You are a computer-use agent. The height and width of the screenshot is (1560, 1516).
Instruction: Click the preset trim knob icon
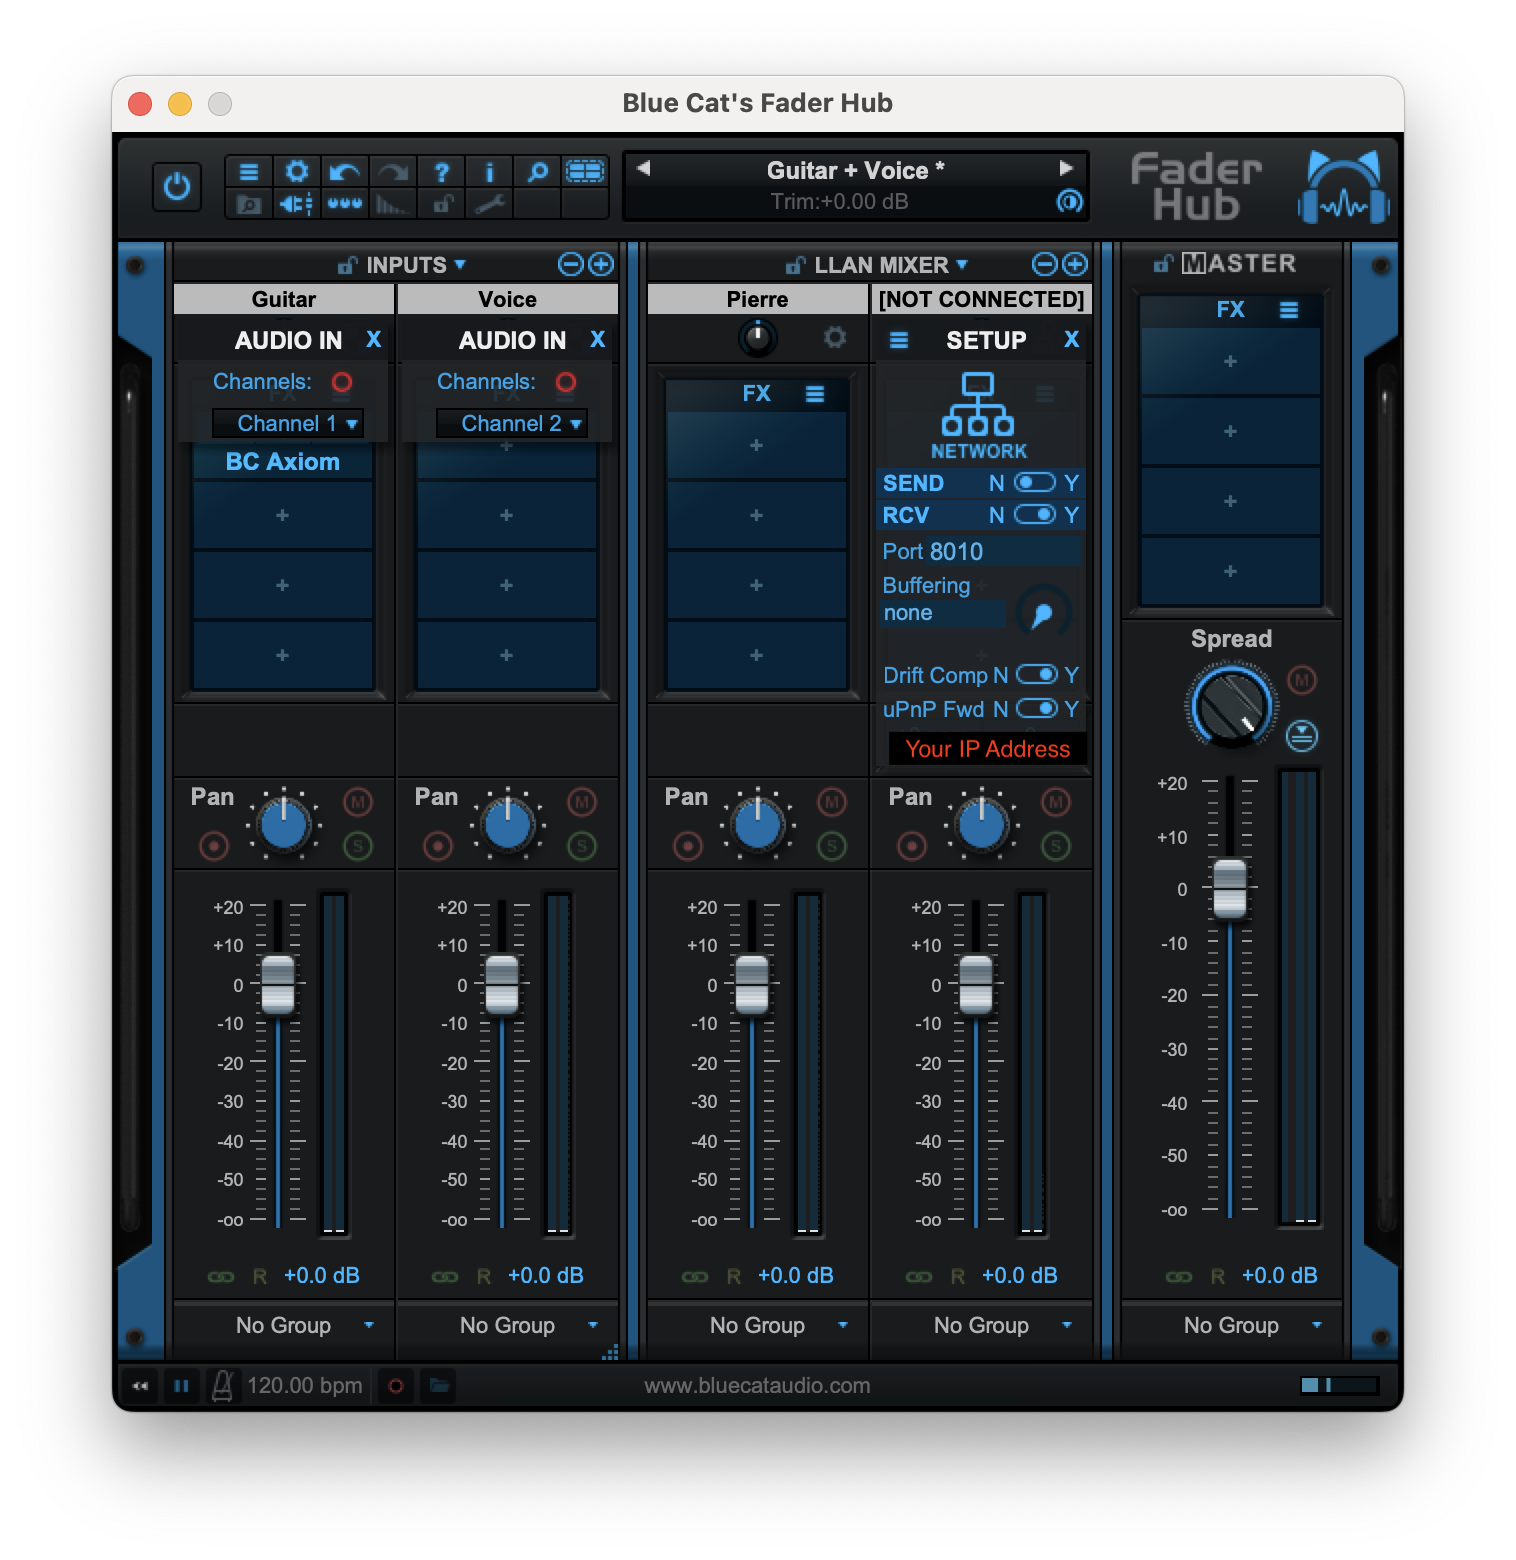coord(1069,202)
